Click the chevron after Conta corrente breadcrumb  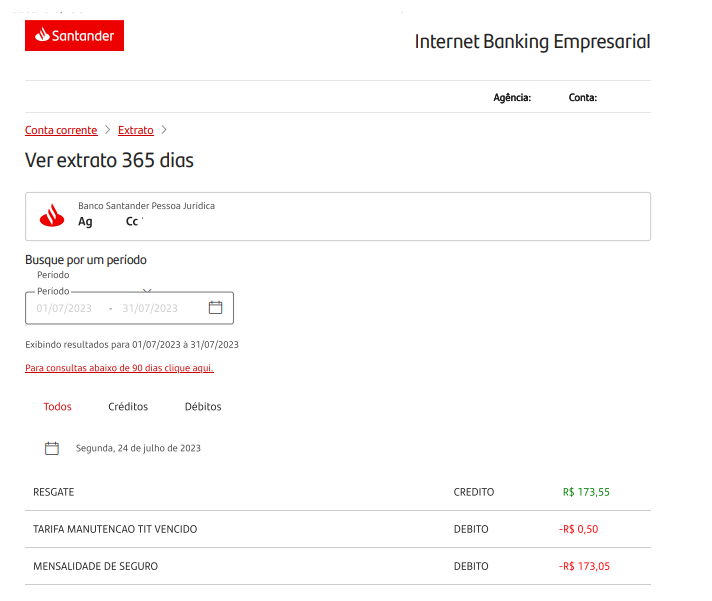coord(108,130)
